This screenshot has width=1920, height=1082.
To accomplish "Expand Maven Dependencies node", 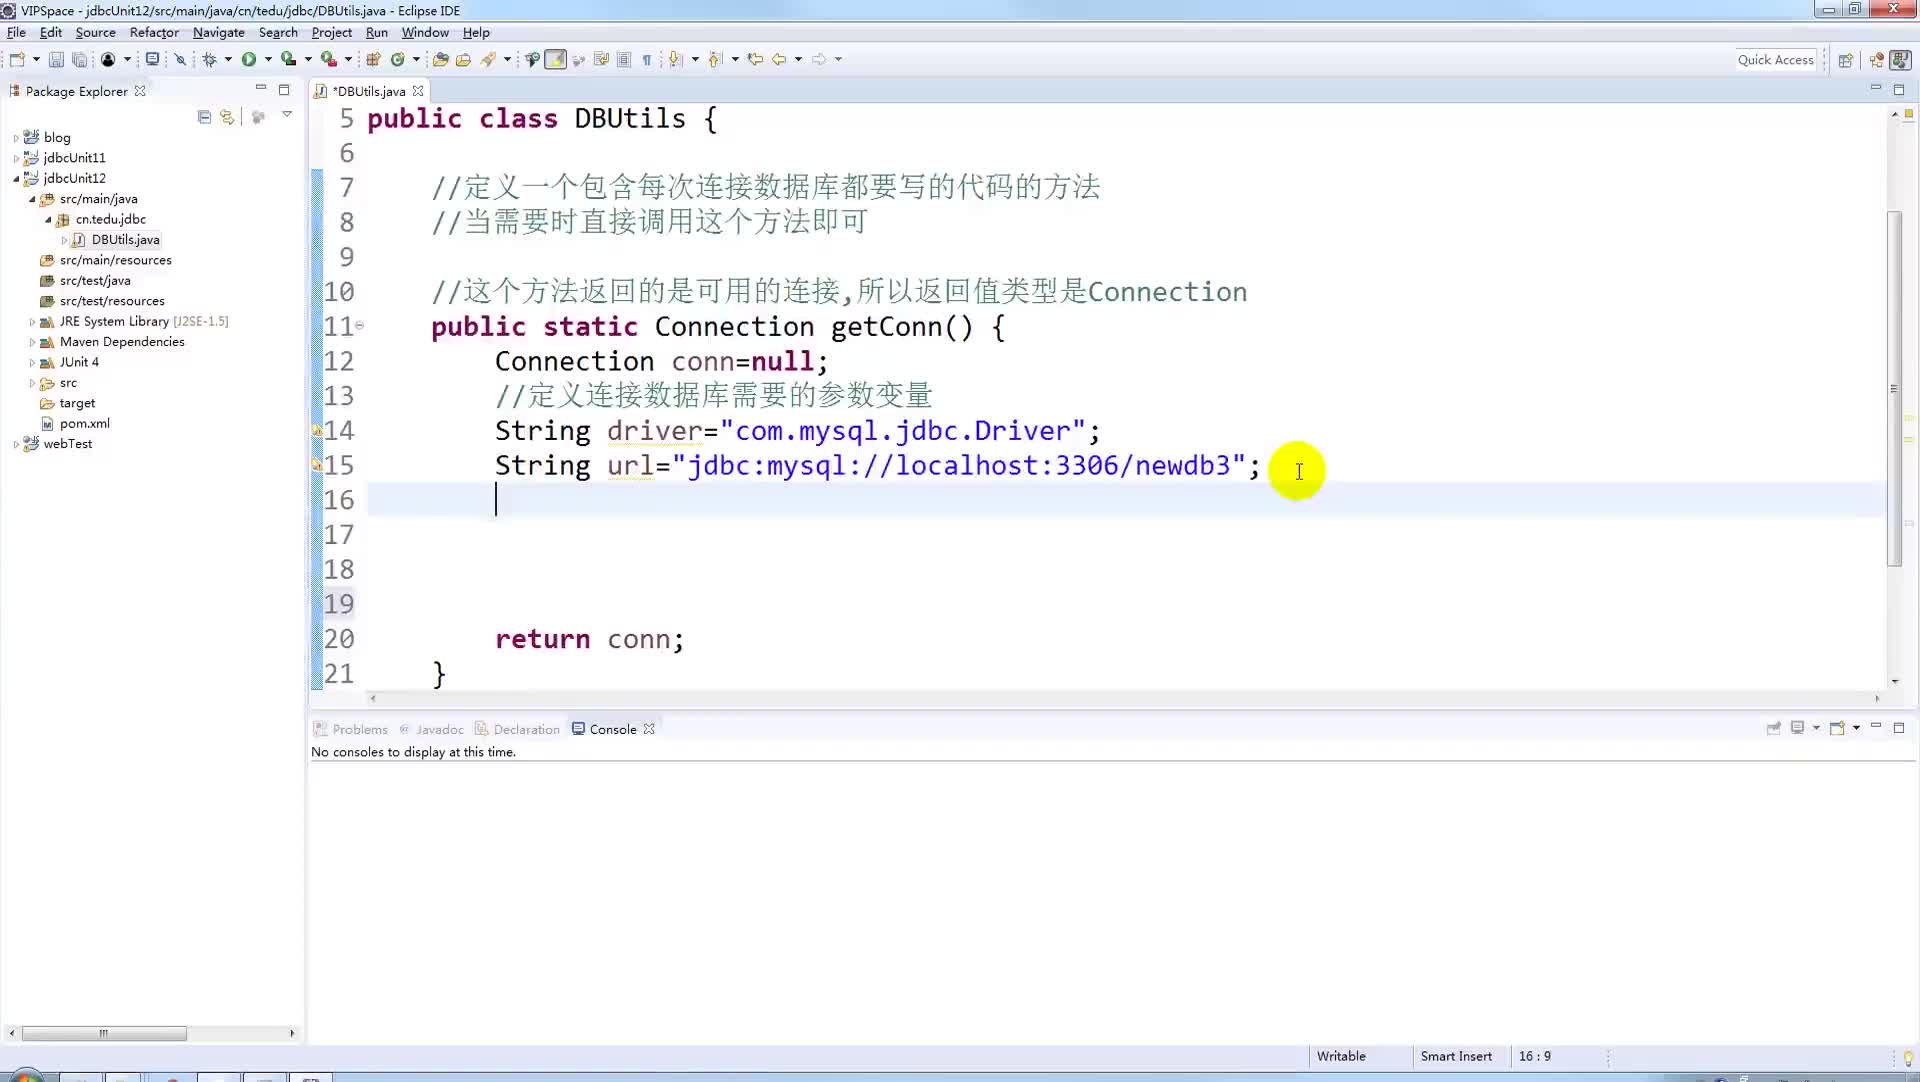I will 32,342.
